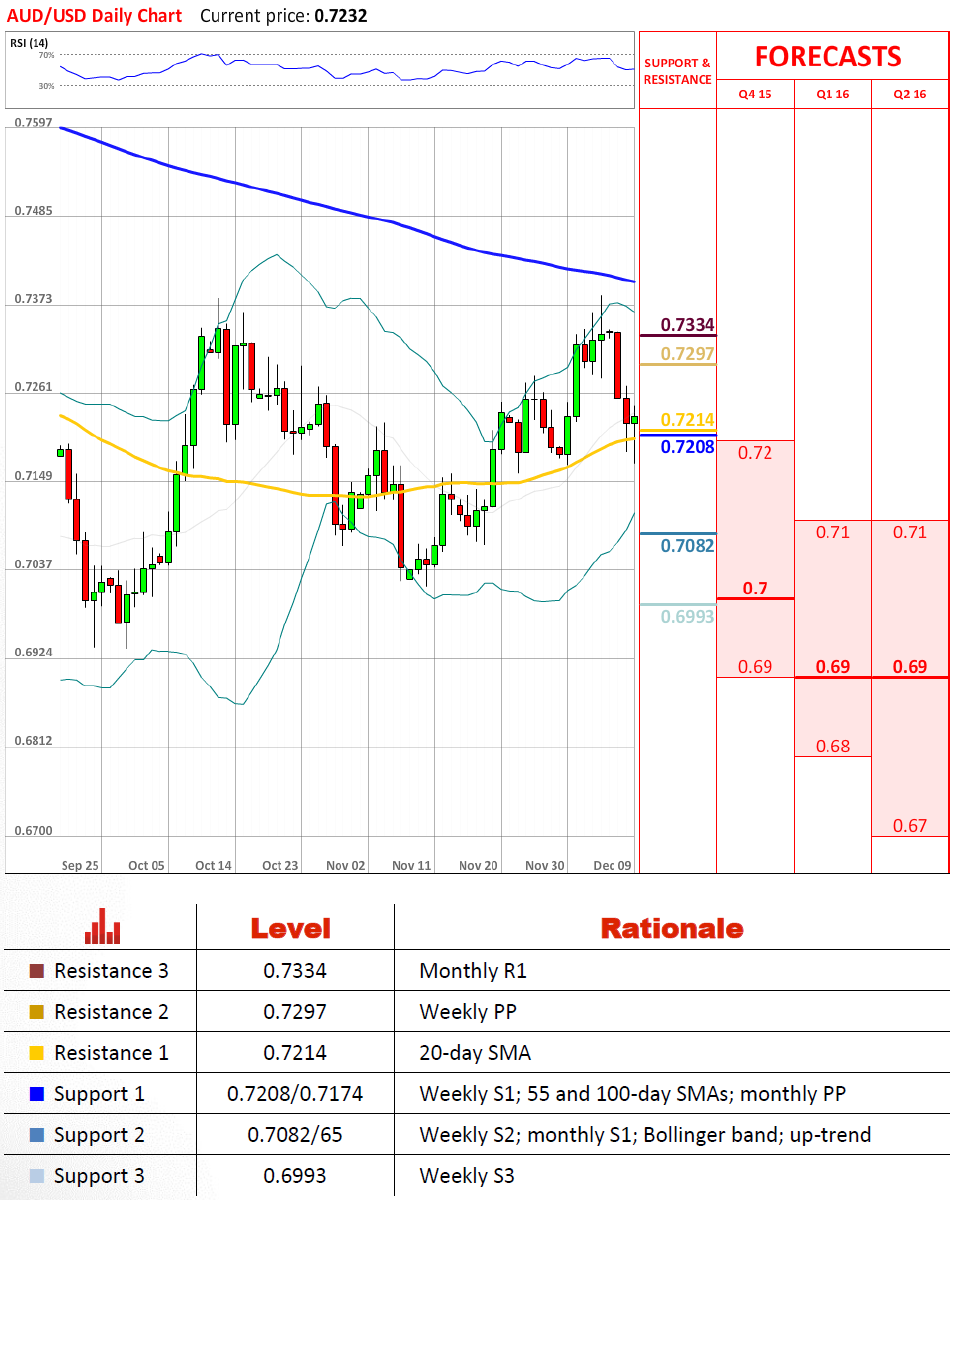Screen dimensions: 958x1368
Task: Click the 'Monthly R1' rationale cell
Action: pos(473,971)
